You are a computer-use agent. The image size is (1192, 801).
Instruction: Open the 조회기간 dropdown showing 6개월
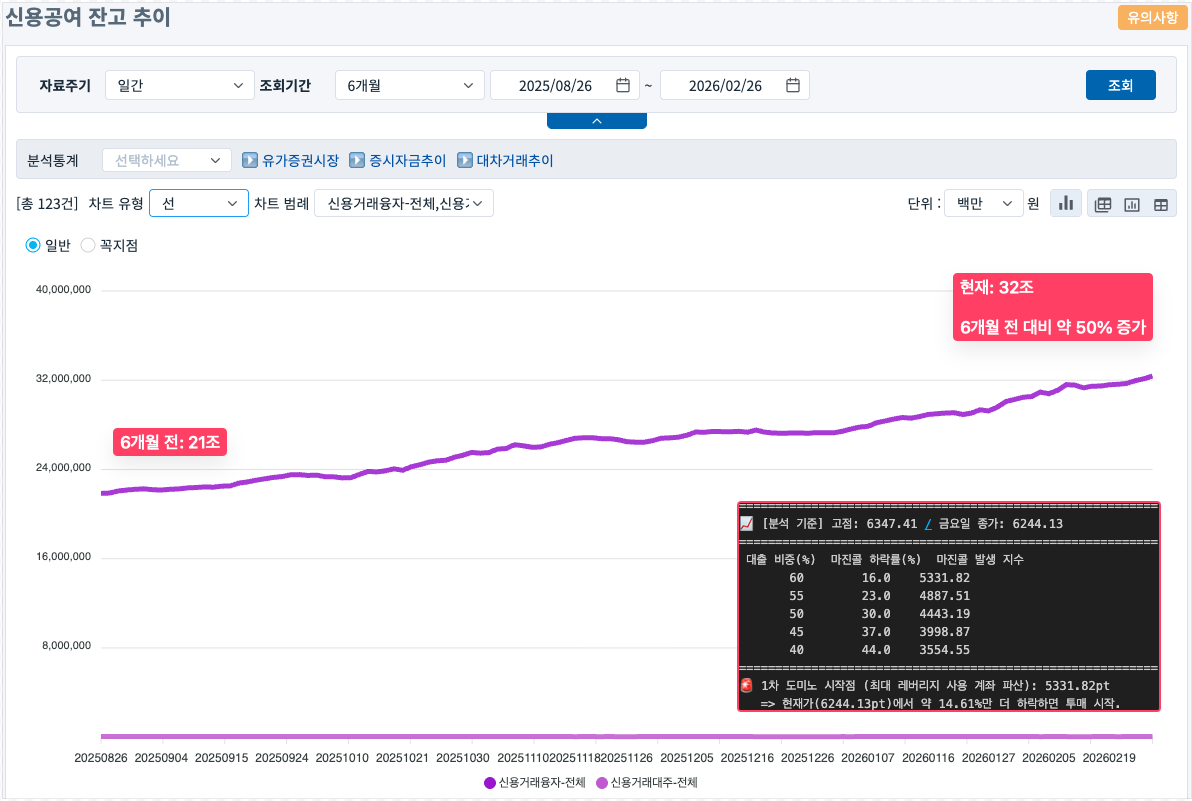pyautogui.click(x=410, y=85)
